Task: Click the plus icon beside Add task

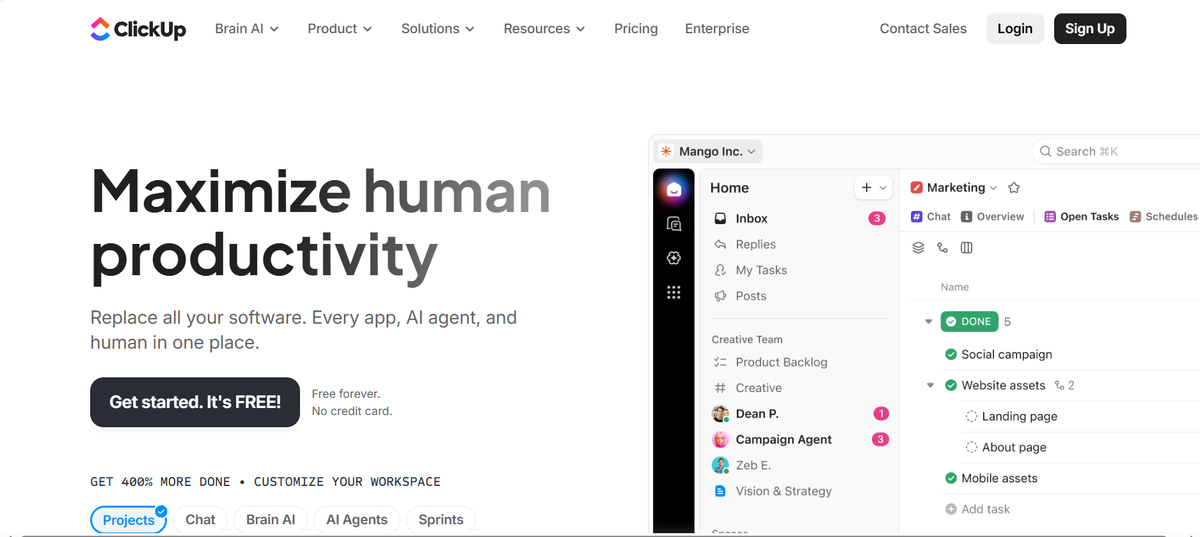Action: [951, 509]
